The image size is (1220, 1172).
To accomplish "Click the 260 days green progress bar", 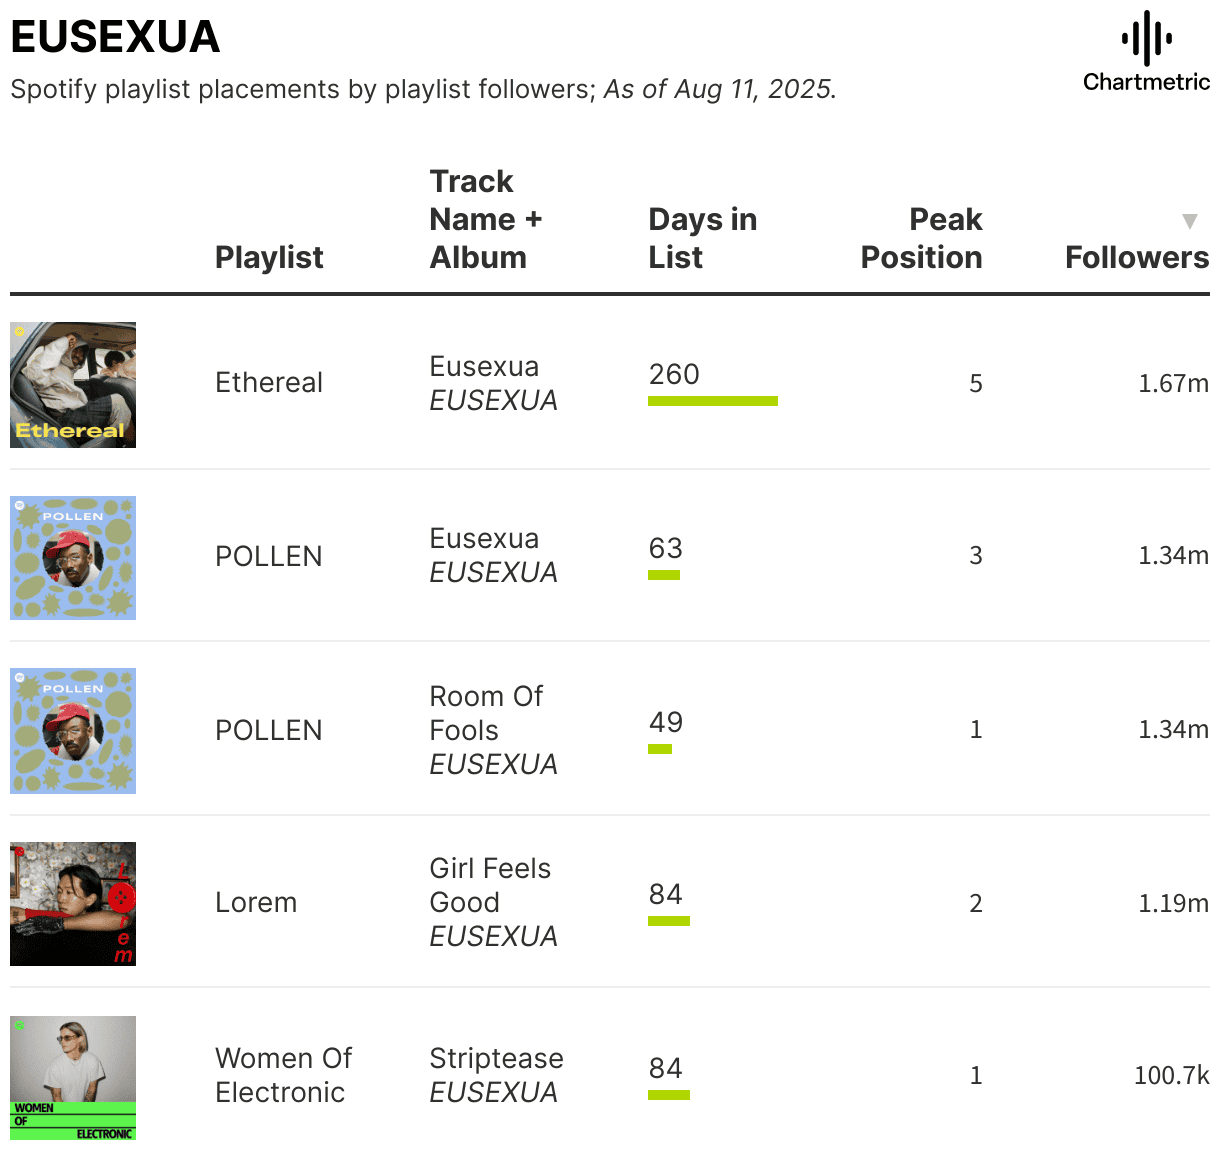I will point(712,401).
